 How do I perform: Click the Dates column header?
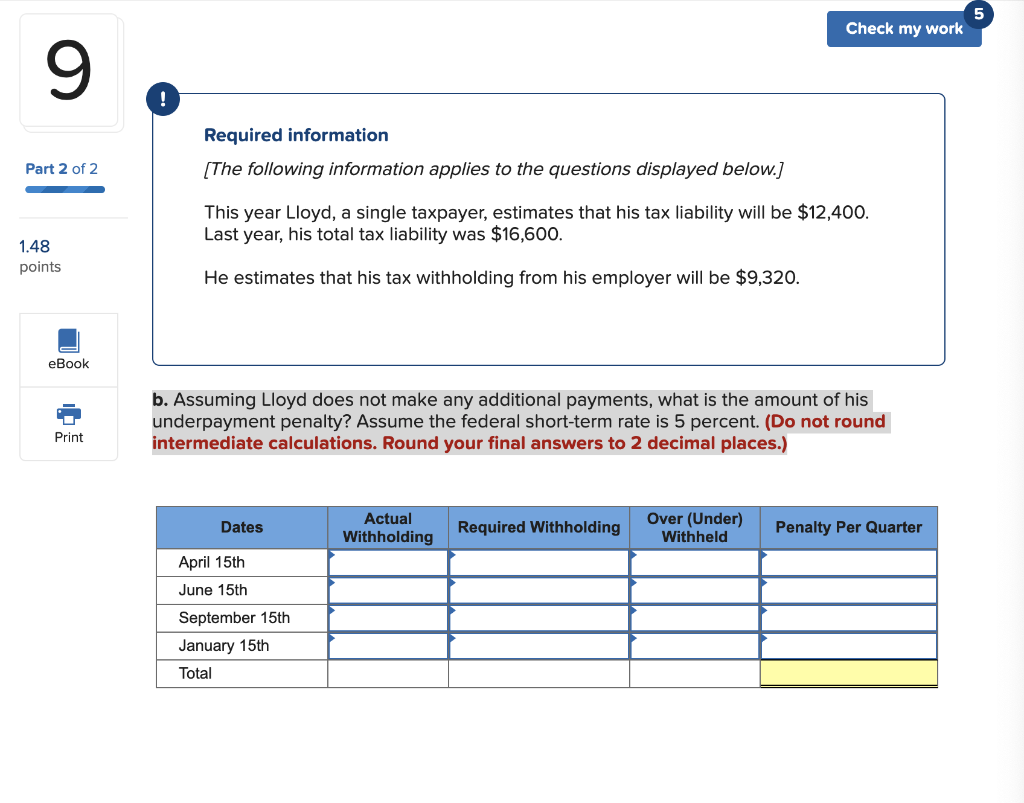click(240, 527)
